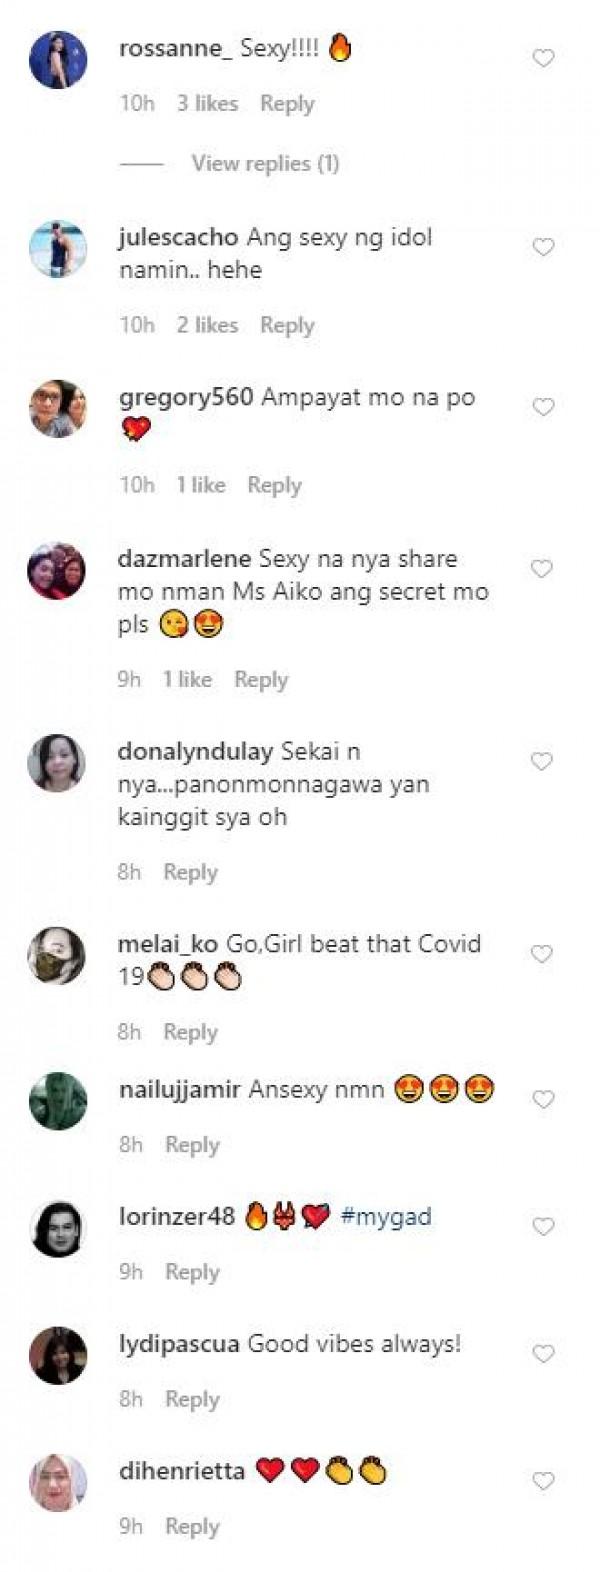The height and width of the screenshot is (1572, 600).
Task: Heart the dazmarlene comment
Action: [541, 569]
